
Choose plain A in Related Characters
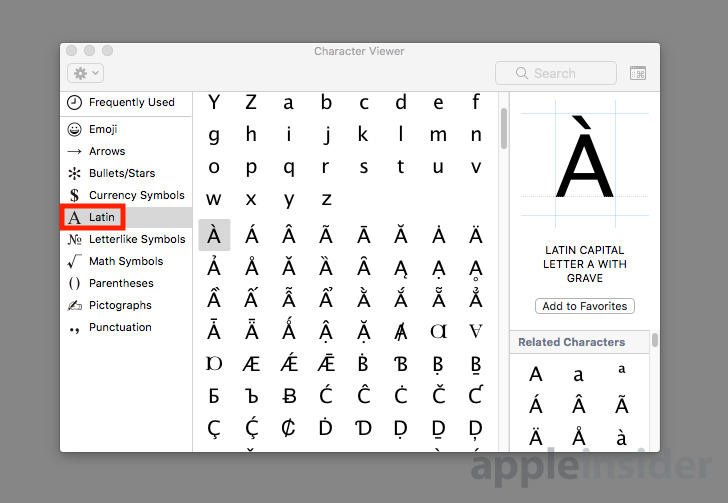536,374
